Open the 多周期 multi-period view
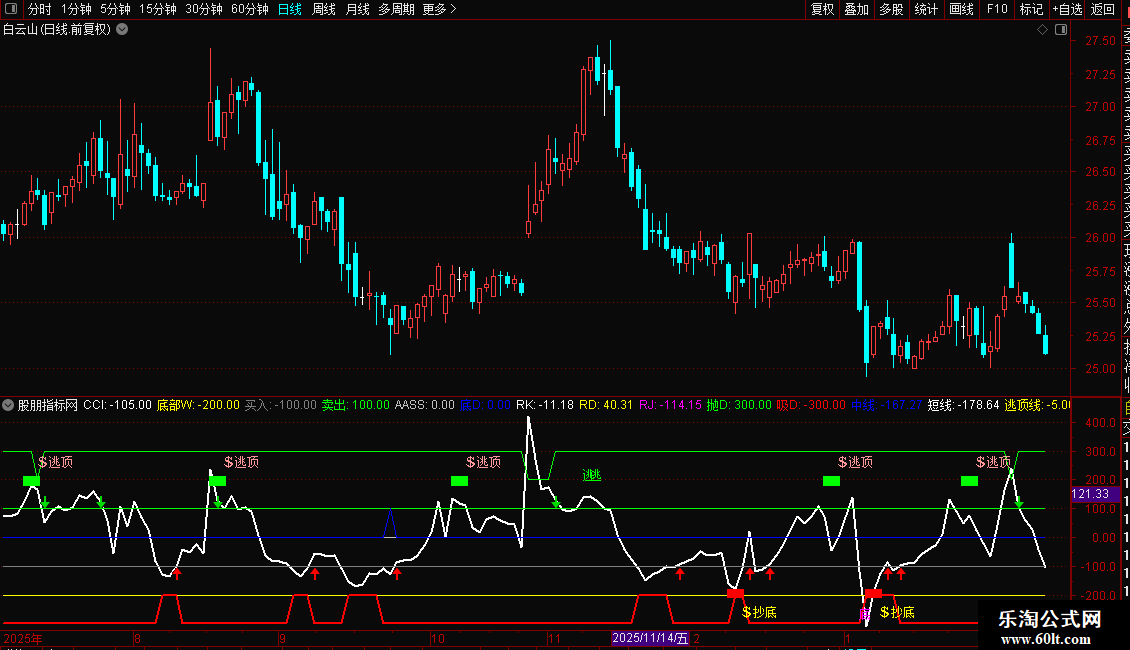 click(x=397, y=9)
